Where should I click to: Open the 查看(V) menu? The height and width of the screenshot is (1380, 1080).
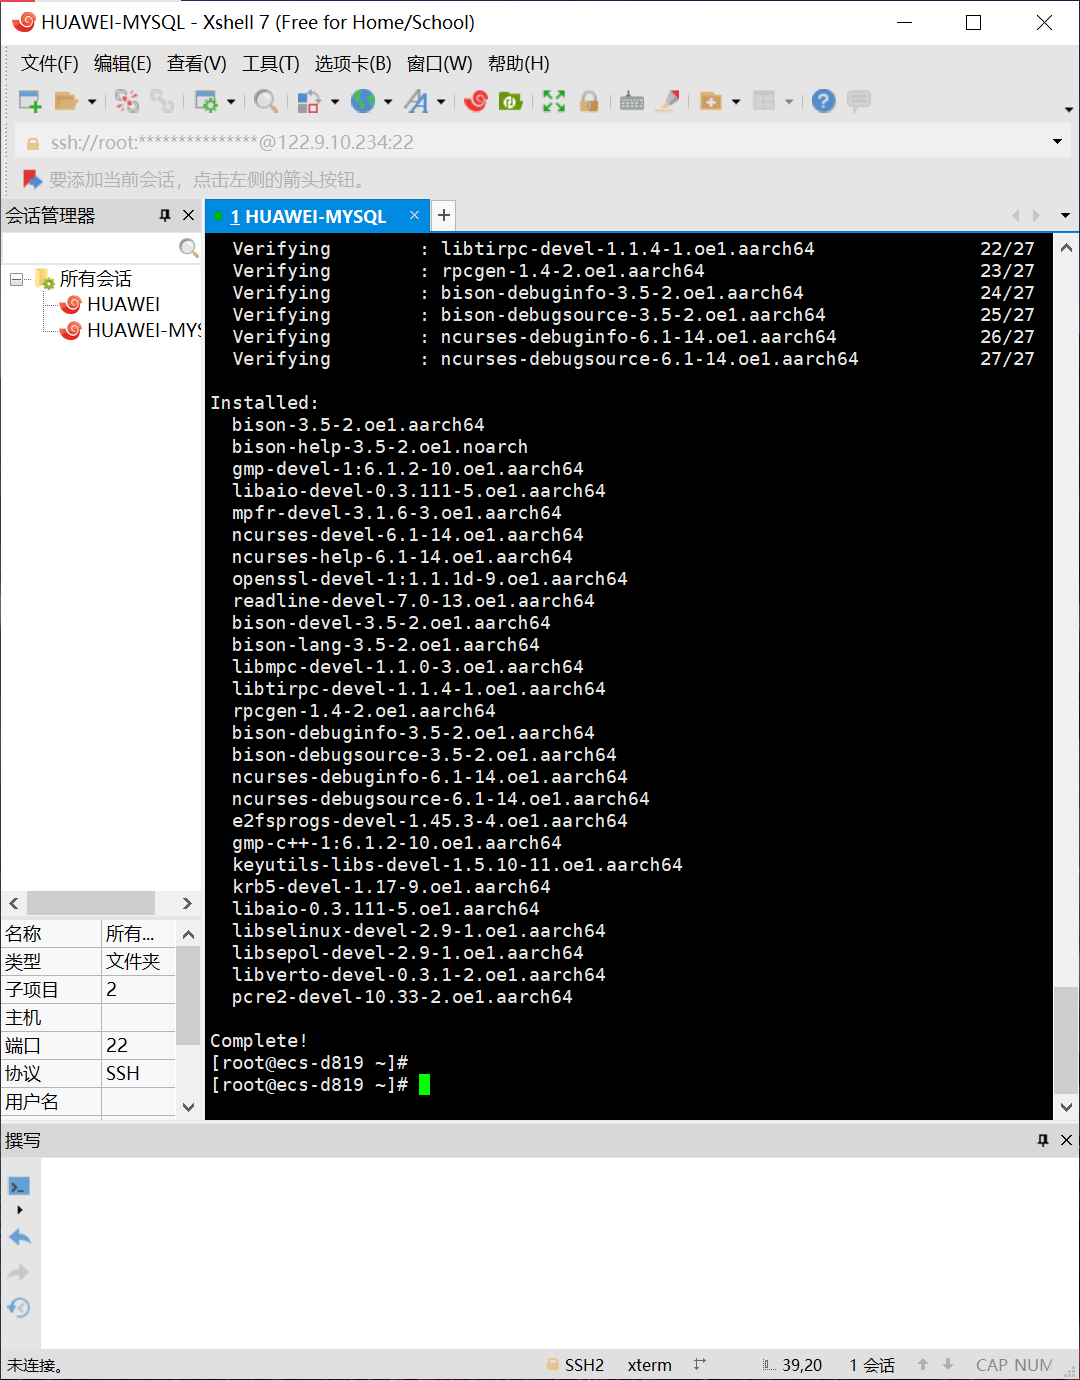pos(197,64)
